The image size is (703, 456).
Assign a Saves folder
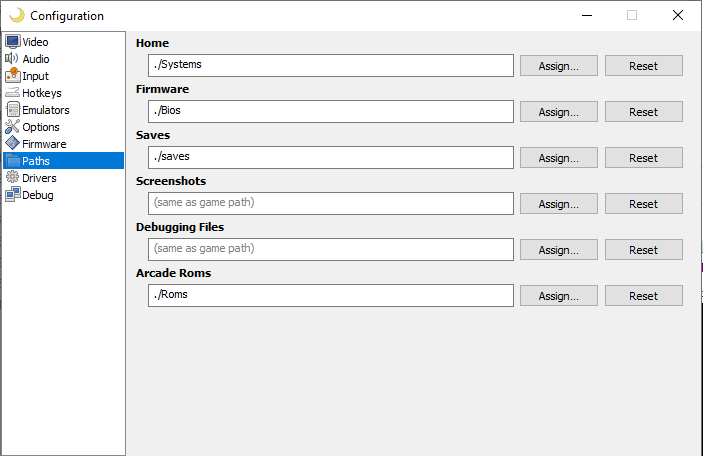click(559, 158)
